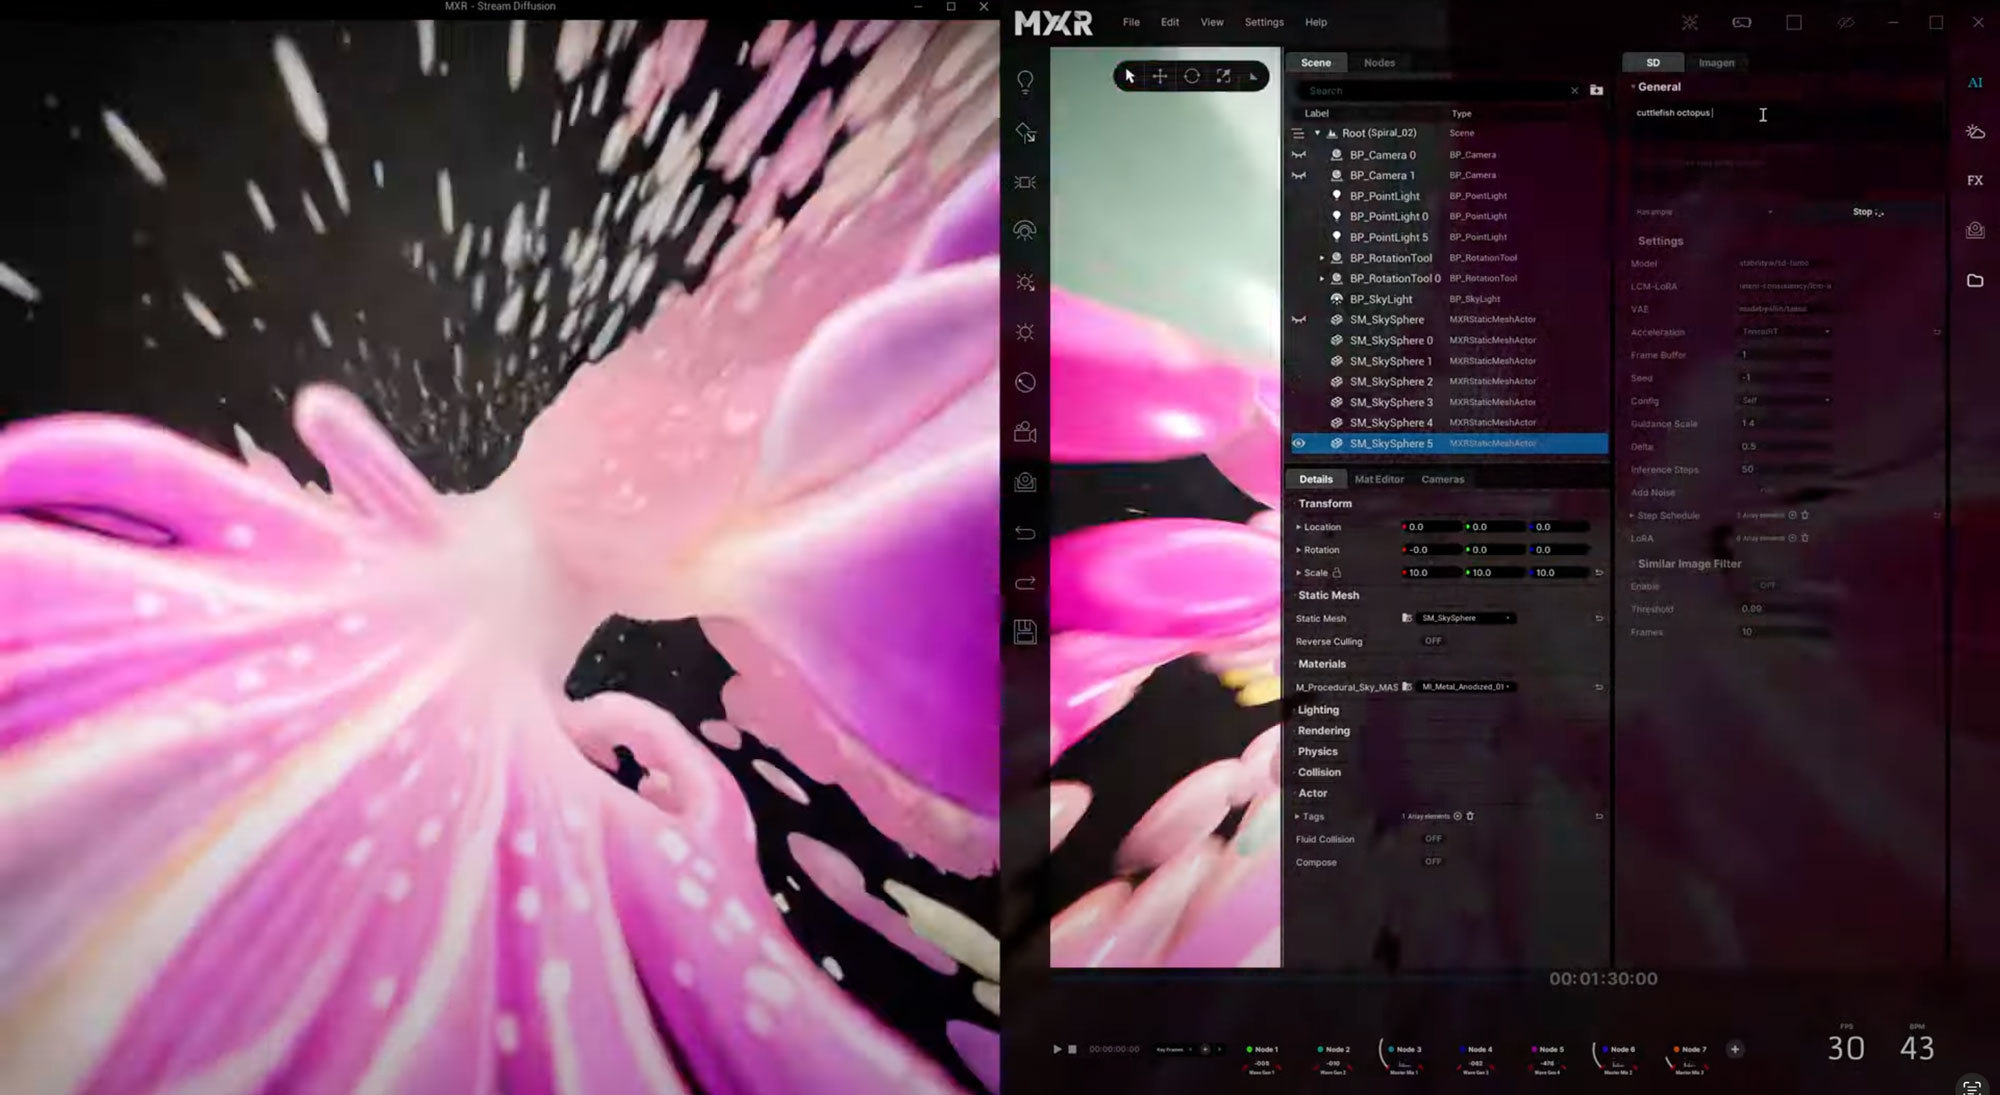Expand the BP_RotationTool 0 tree item
Image resolution: width=2000 pixels, height=1095 pixels.
(x=1322, y=279)
